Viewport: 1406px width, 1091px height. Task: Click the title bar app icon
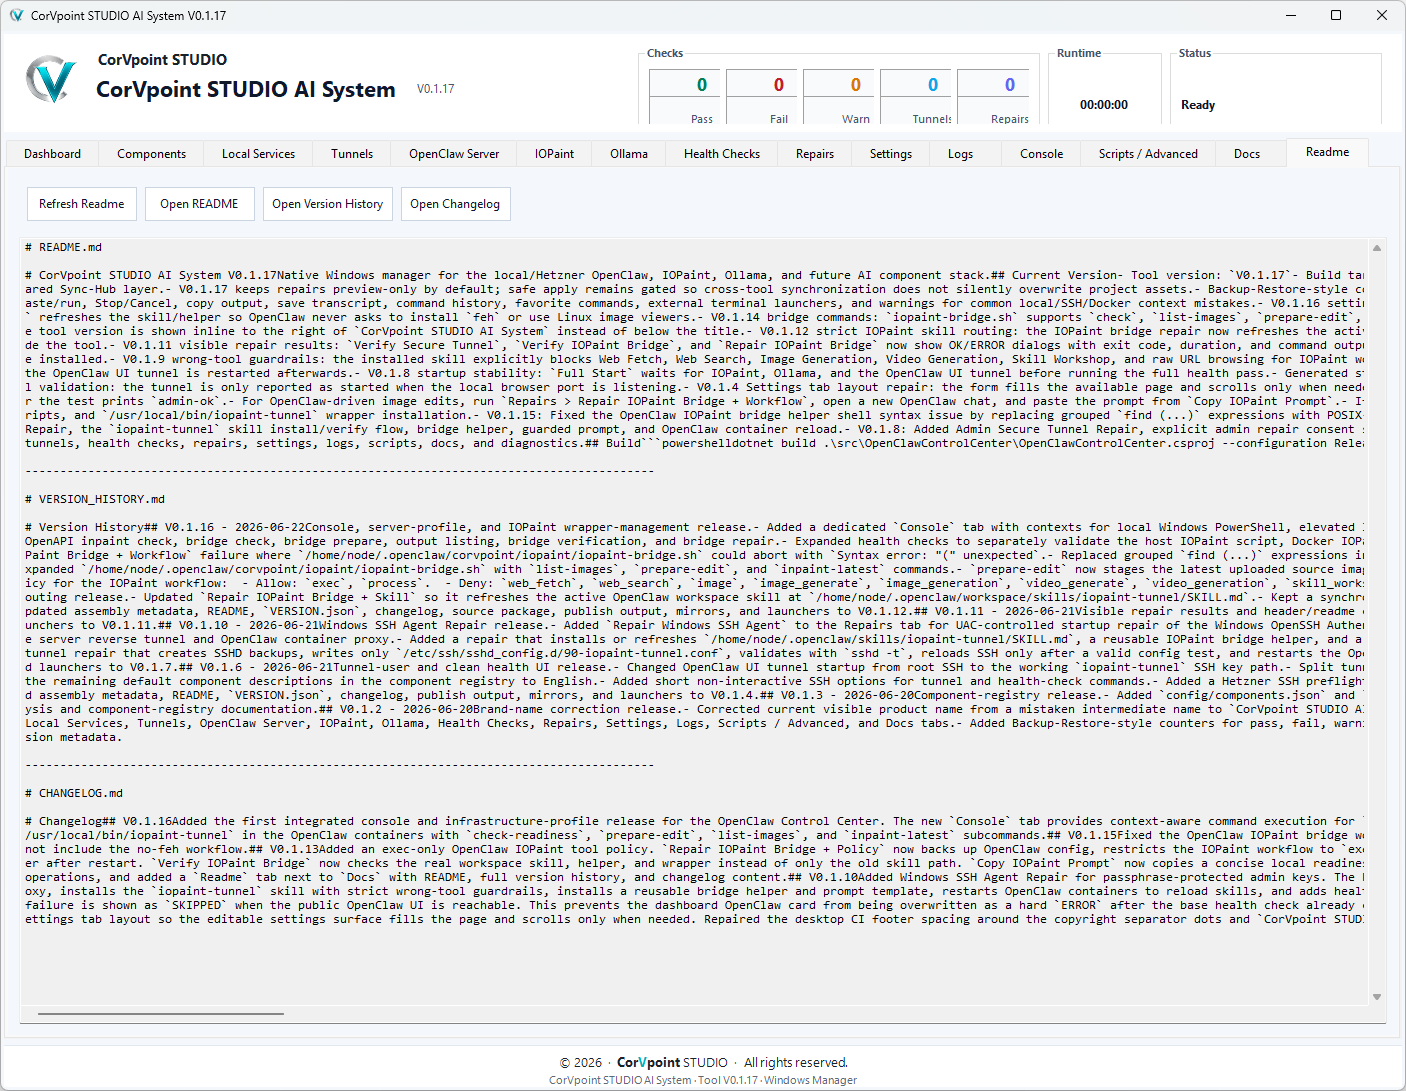[16, 15]
